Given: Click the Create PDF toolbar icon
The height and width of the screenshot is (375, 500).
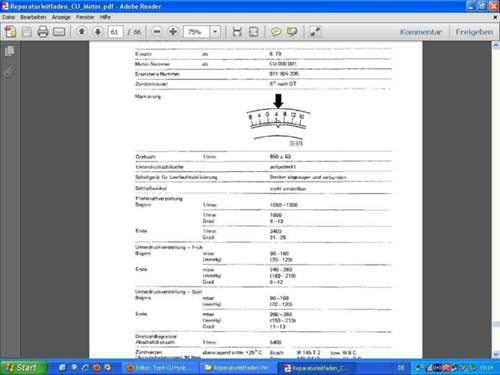Looking at the screenshot, I should pyautogui.click(x=10, y=32).
